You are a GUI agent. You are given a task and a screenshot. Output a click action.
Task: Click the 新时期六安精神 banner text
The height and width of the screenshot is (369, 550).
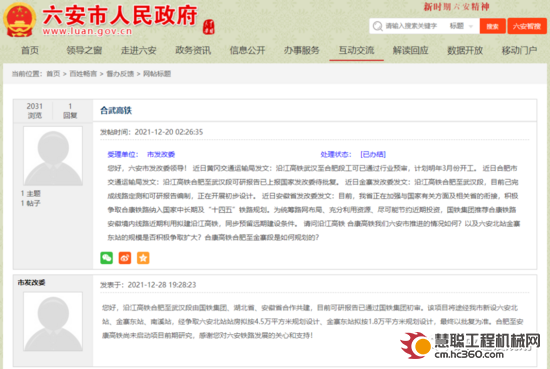point(456,7)
